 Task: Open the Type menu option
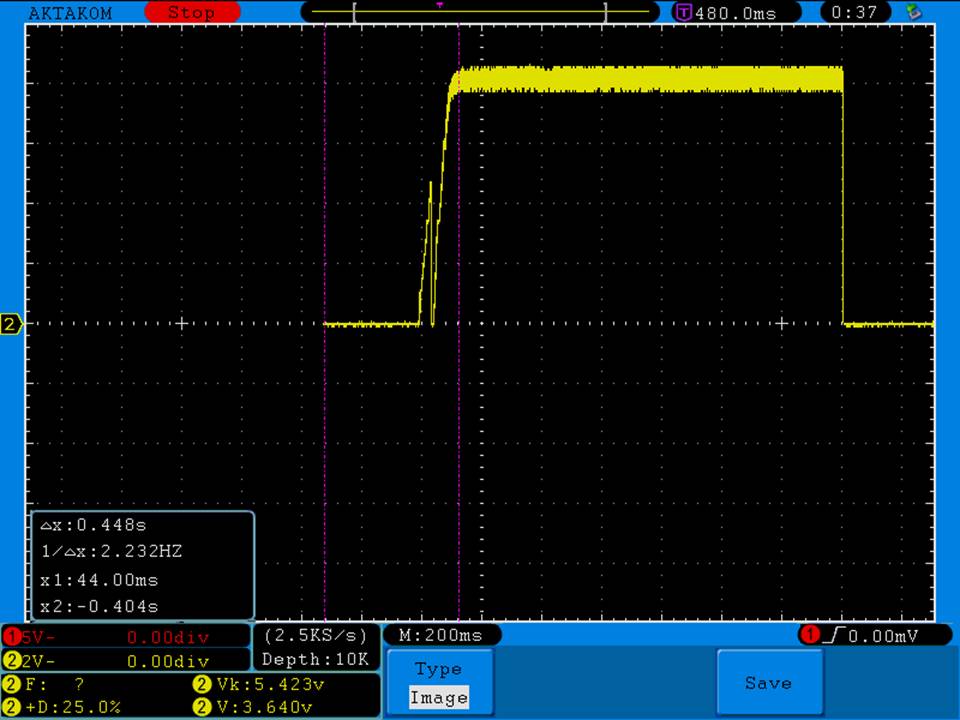438,669
